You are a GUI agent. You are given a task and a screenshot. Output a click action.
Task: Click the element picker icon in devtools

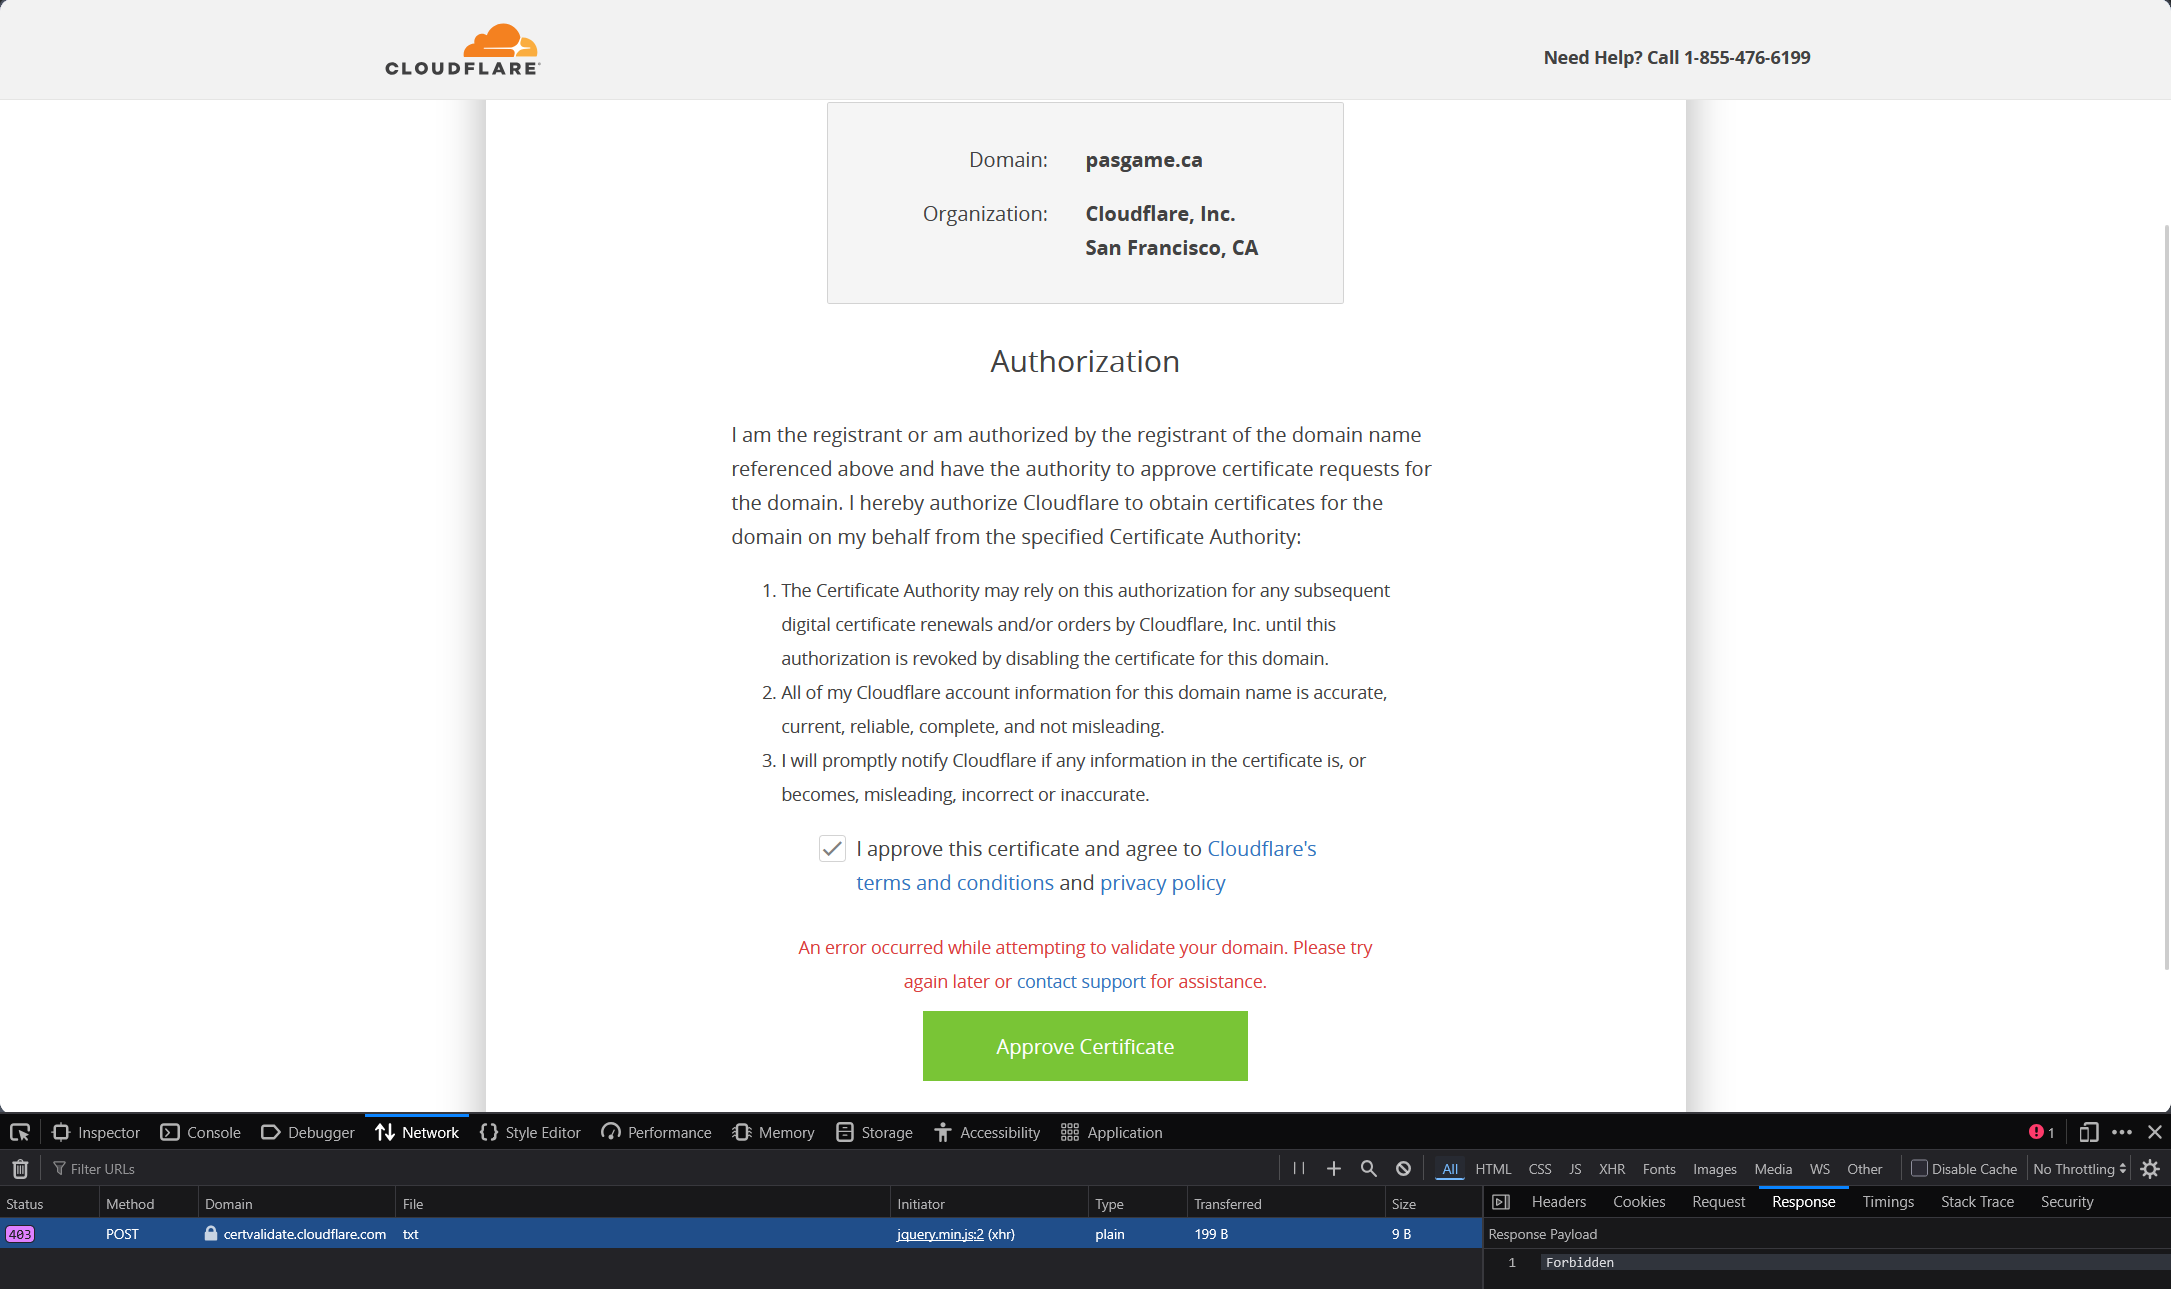coord(20,1132)
